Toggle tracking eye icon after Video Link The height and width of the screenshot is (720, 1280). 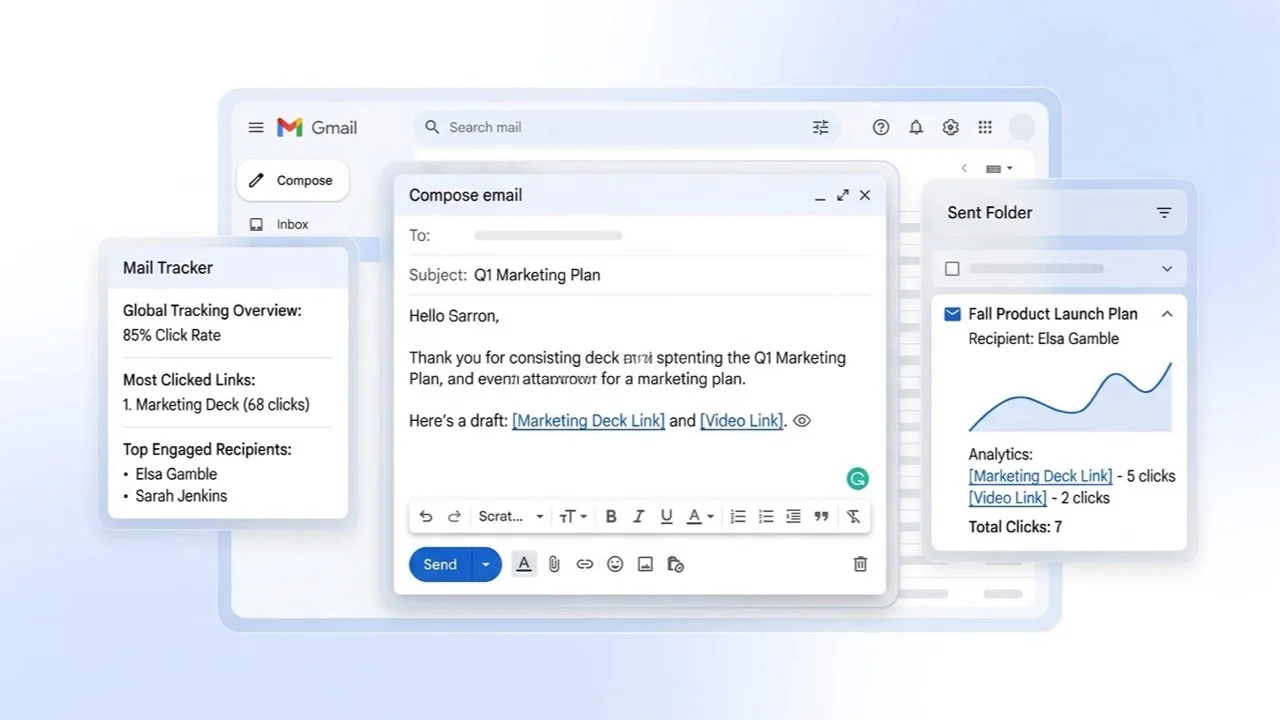pos(802,421)
